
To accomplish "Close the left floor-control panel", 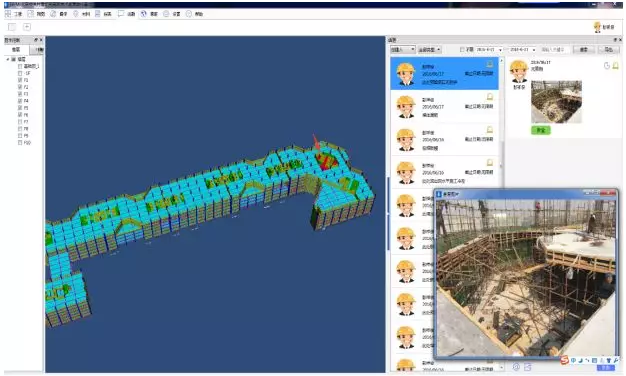I will tap(41, 40).
